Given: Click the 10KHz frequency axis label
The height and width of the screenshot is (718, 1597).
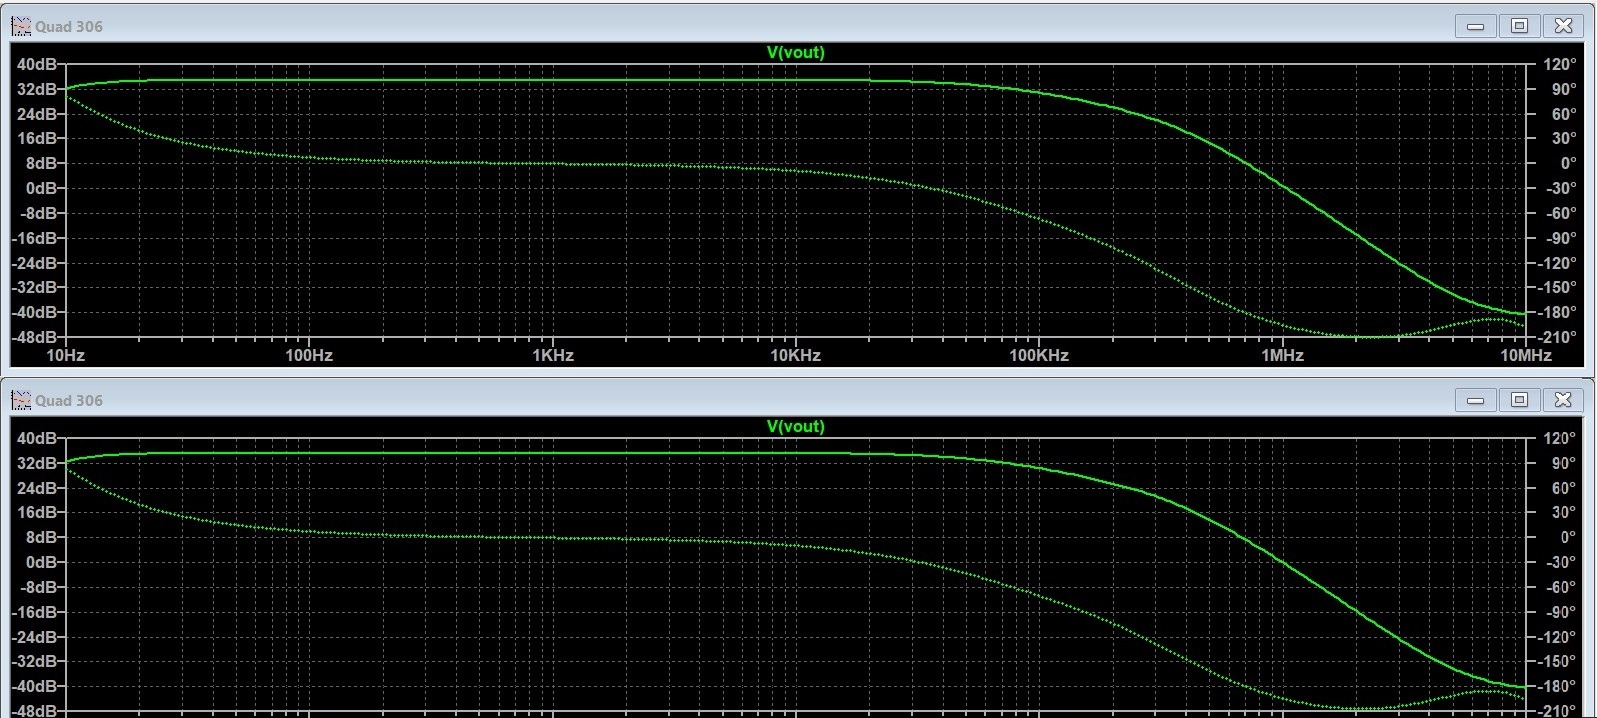Looking at the screenshot, I should click(x=795, y=355).
